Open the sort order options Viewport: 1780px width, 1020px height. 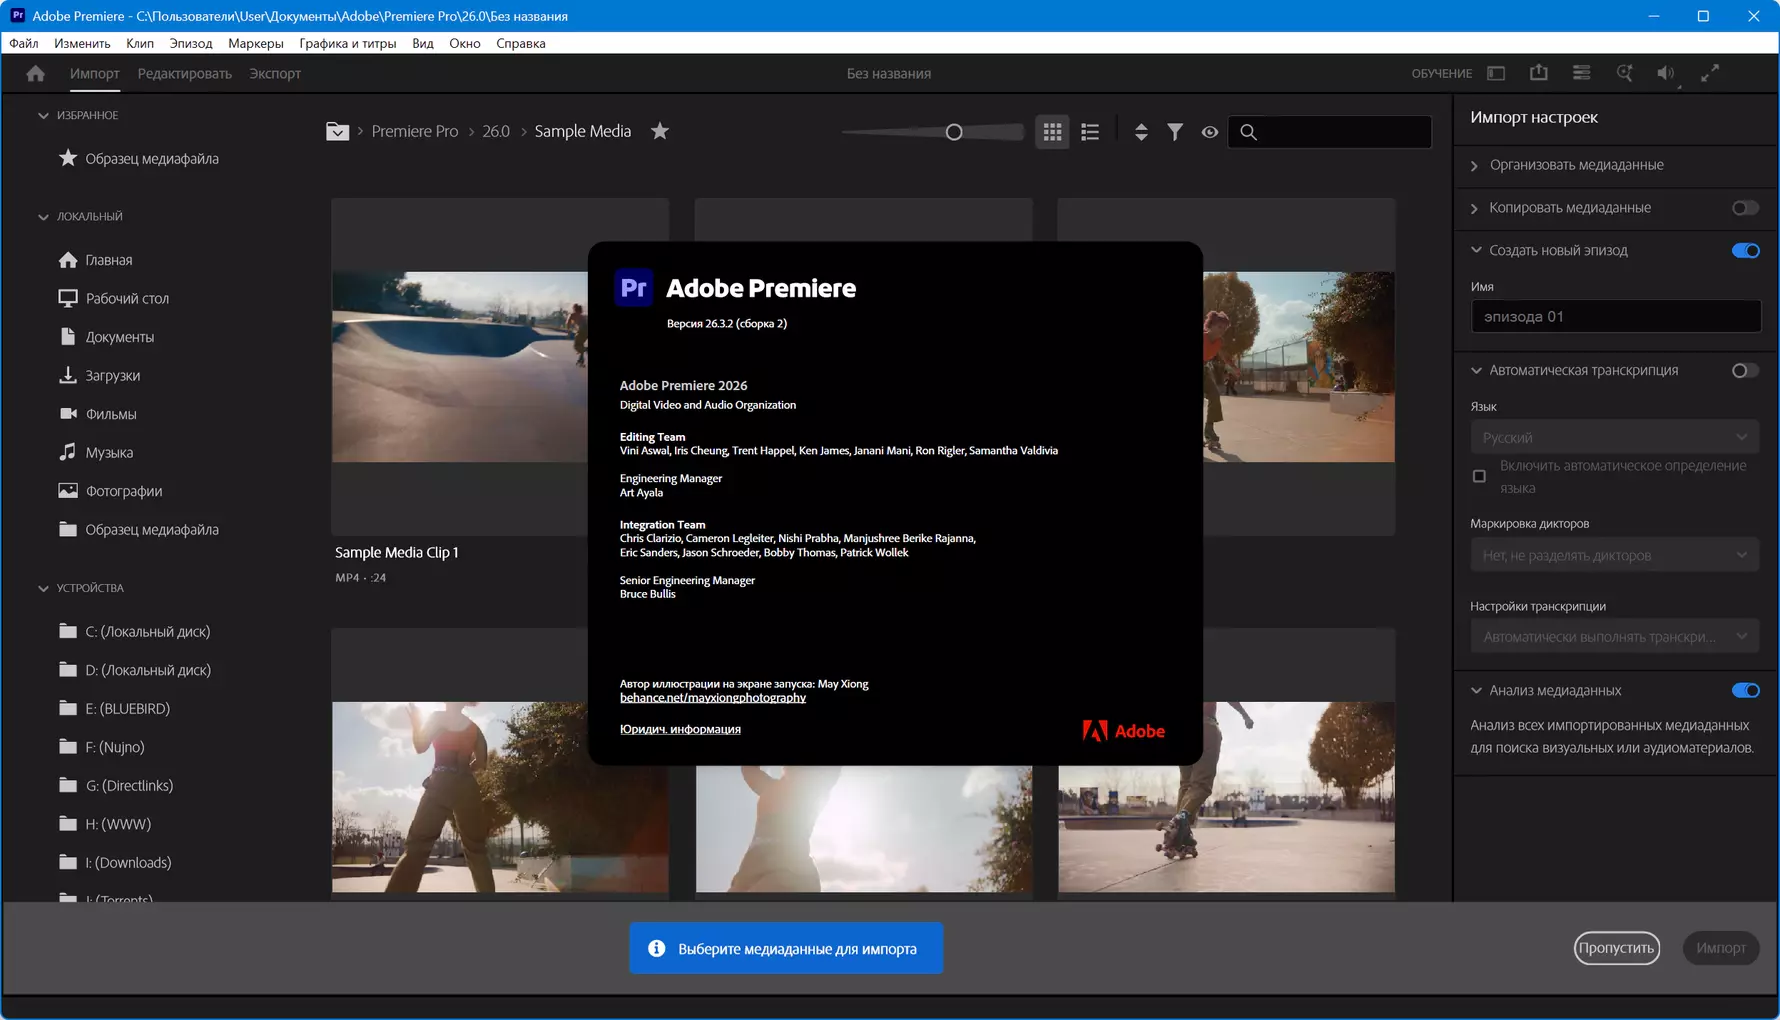(x=1141, y=132)
